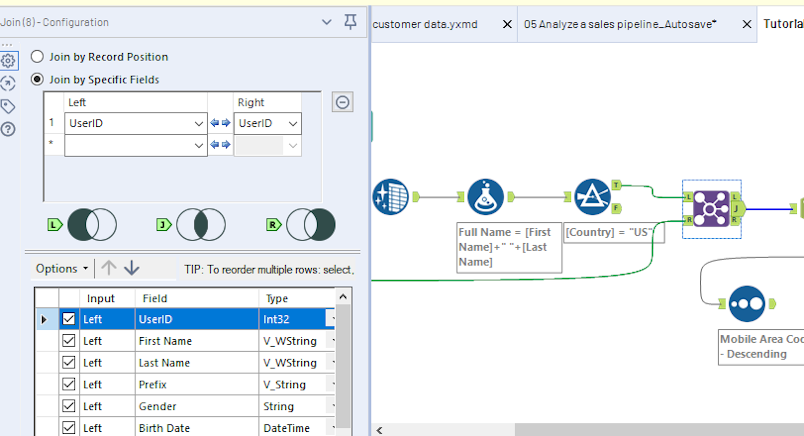Select the Data Cleansing tool on canvas
The image size is (804, 436).
coord(391,196)
